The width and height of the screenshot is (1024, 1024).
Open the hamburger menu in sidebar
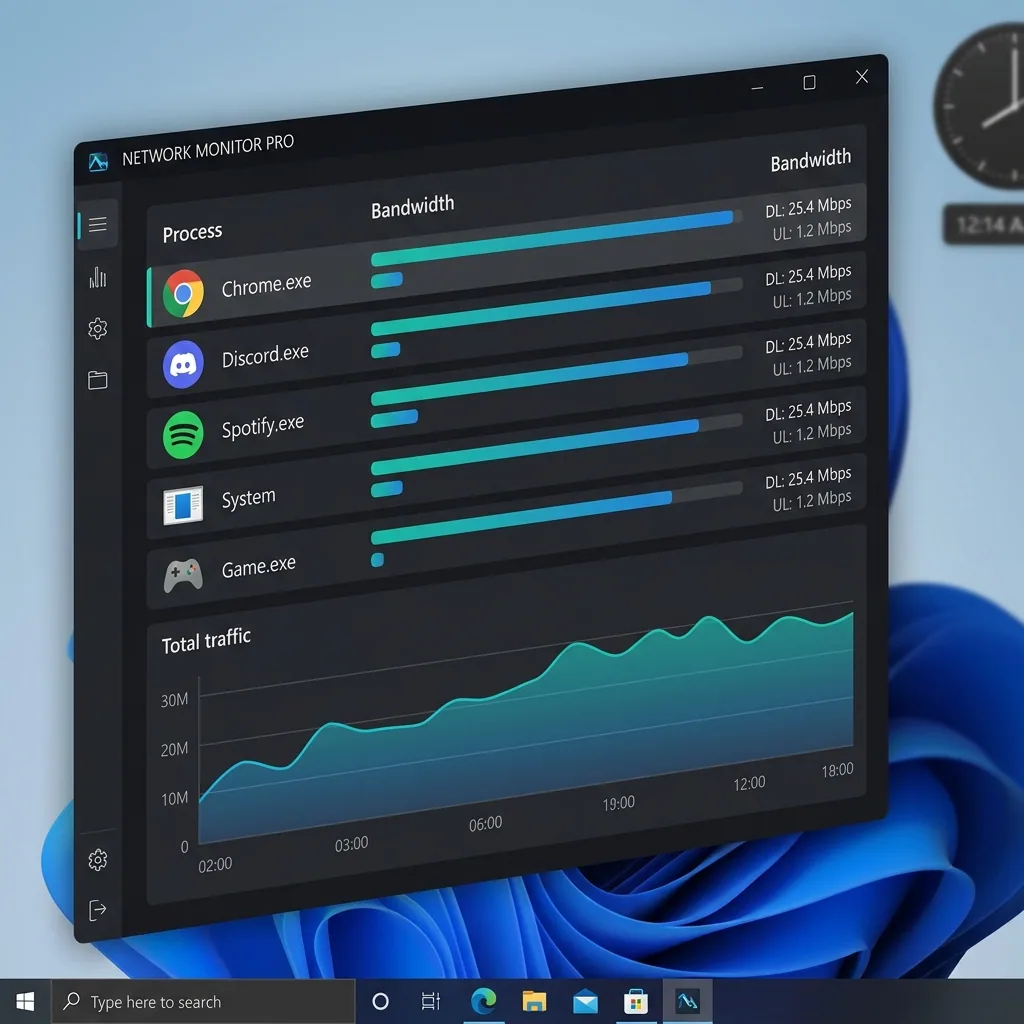point(97,224)
